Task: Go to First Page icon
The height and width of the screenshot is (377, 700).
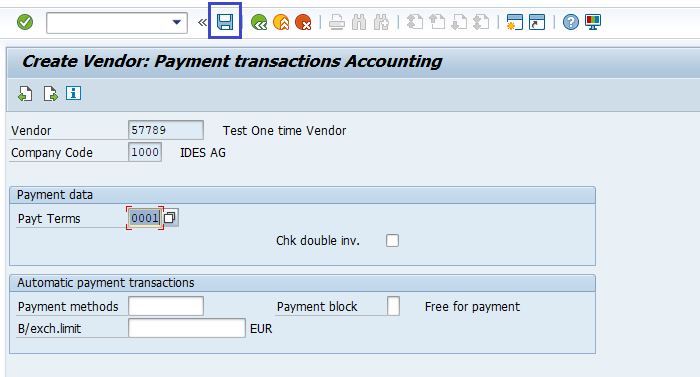Action: [x=415, y=22]
